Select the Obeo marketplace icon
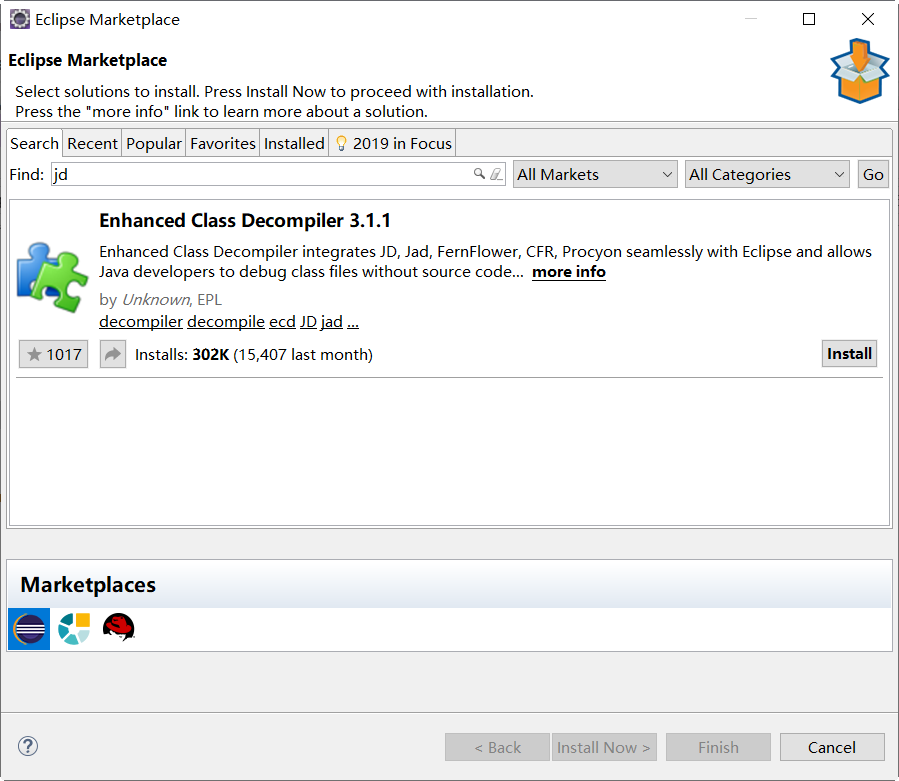The image size is (899, 781). pyautogui.click(x=74, y=628)
